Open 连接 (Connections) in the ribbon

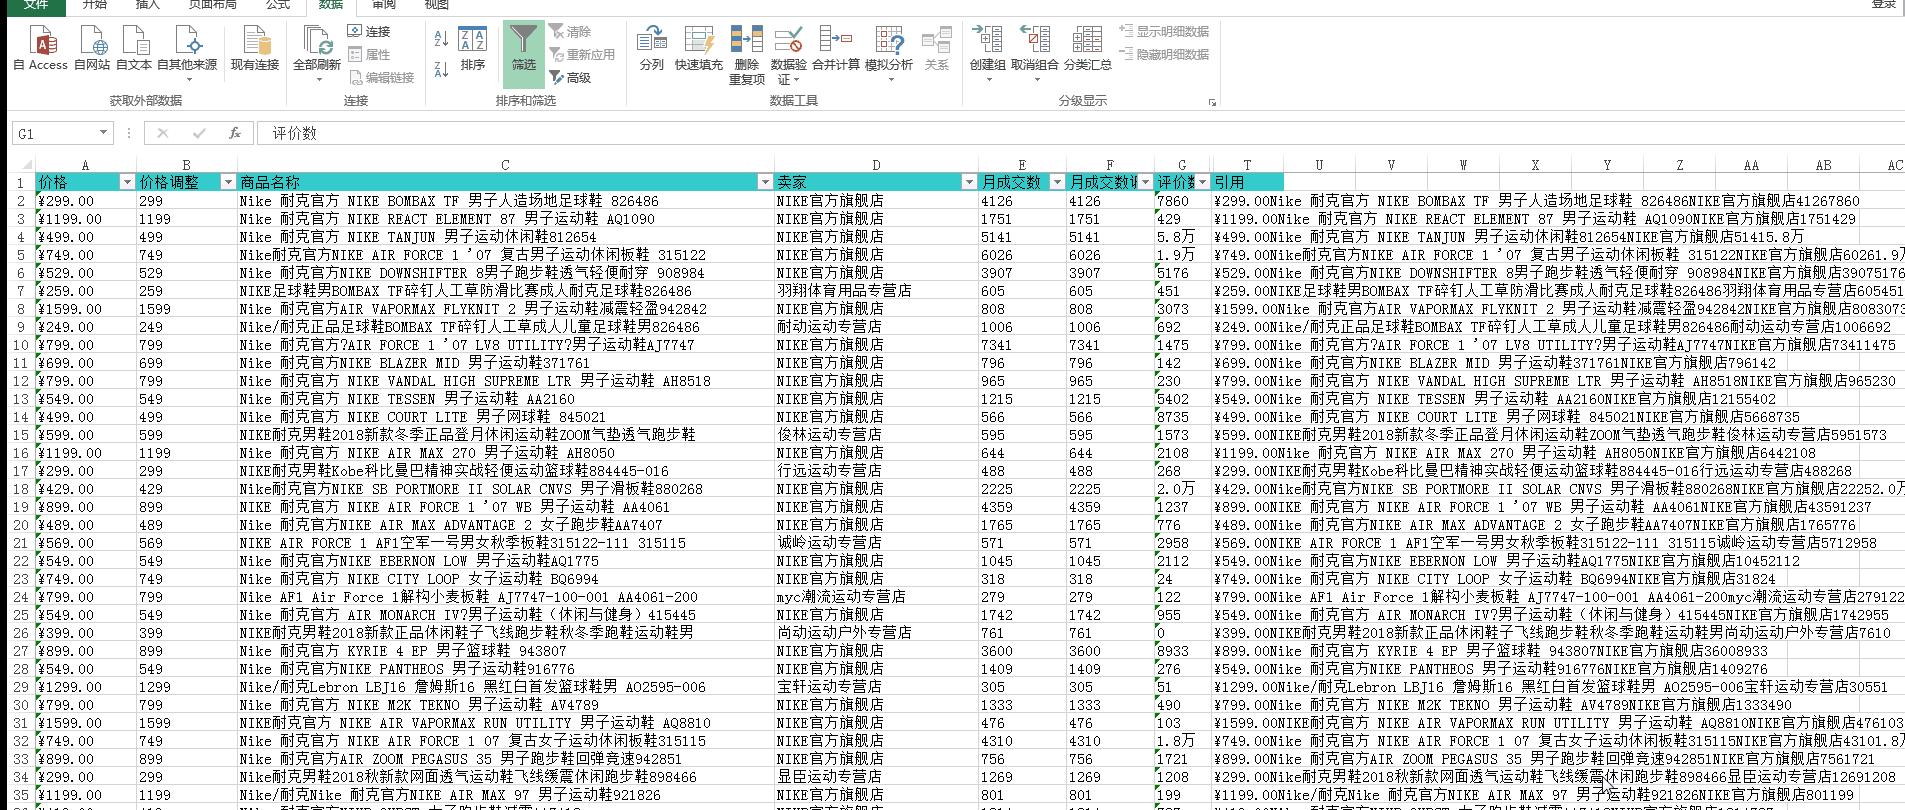pos(369,32)
